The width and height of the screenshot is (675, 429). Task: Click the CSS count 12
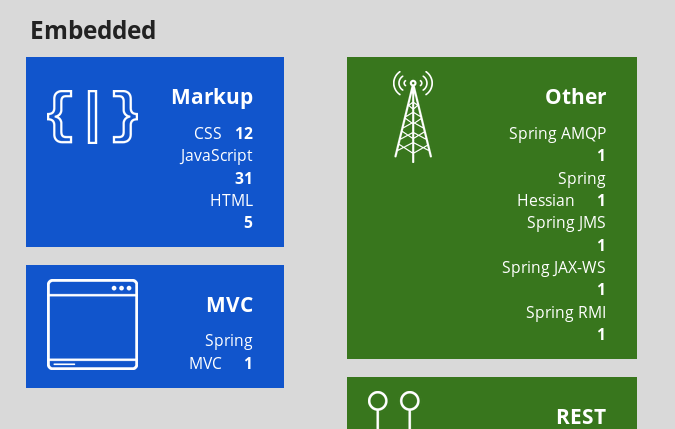pos(244,133)
